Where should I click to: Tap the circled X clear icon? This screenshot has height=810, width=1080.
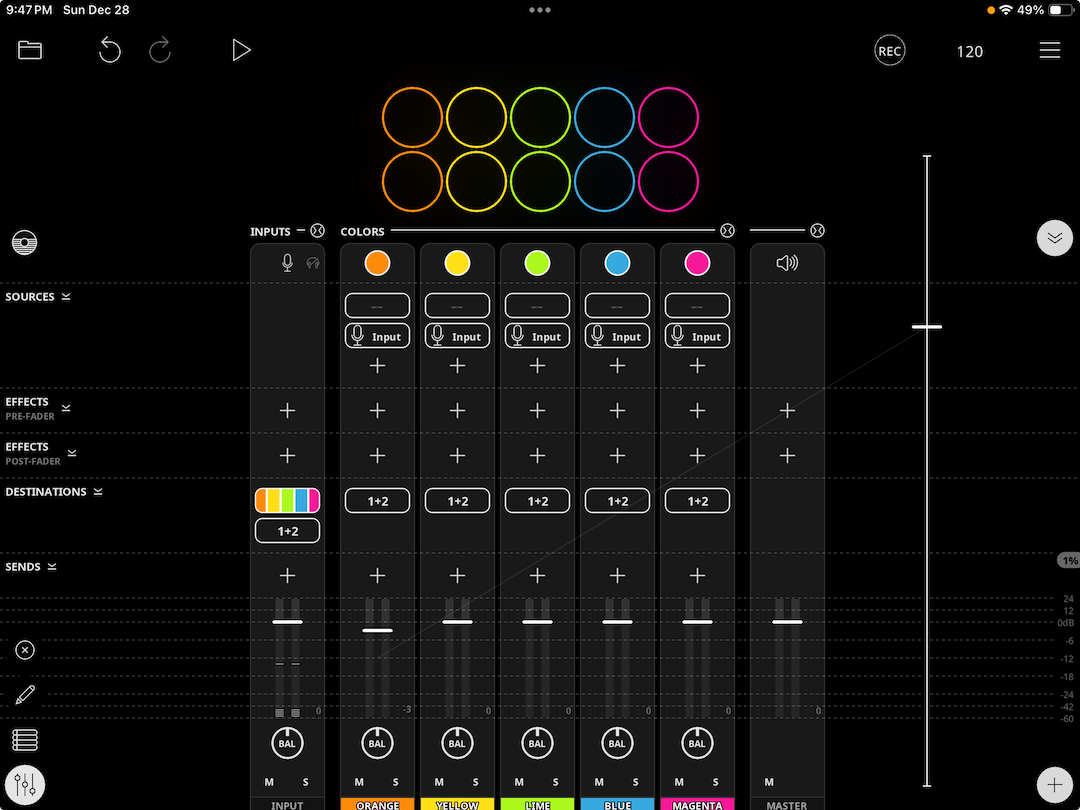tap(25, 650)
